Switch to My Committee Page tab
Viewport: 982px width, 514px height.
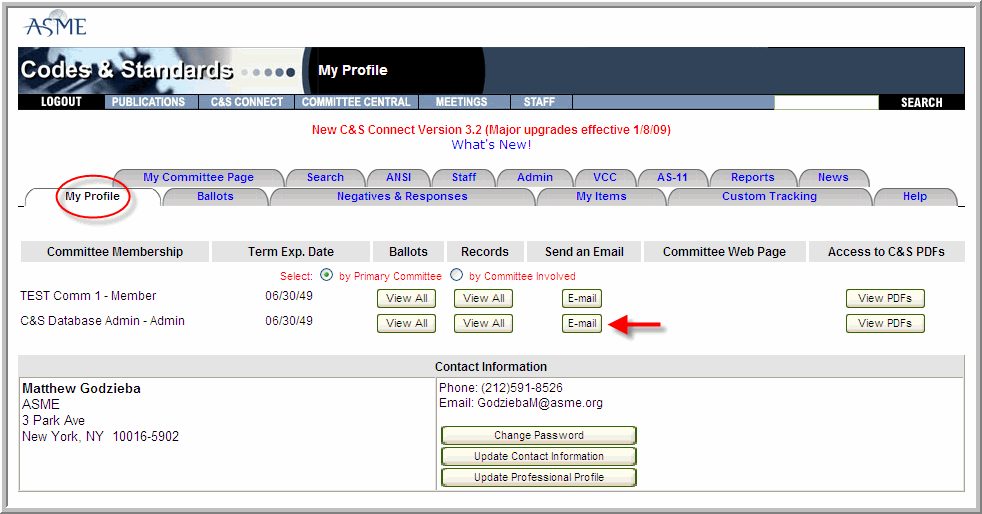click(199, 177)
